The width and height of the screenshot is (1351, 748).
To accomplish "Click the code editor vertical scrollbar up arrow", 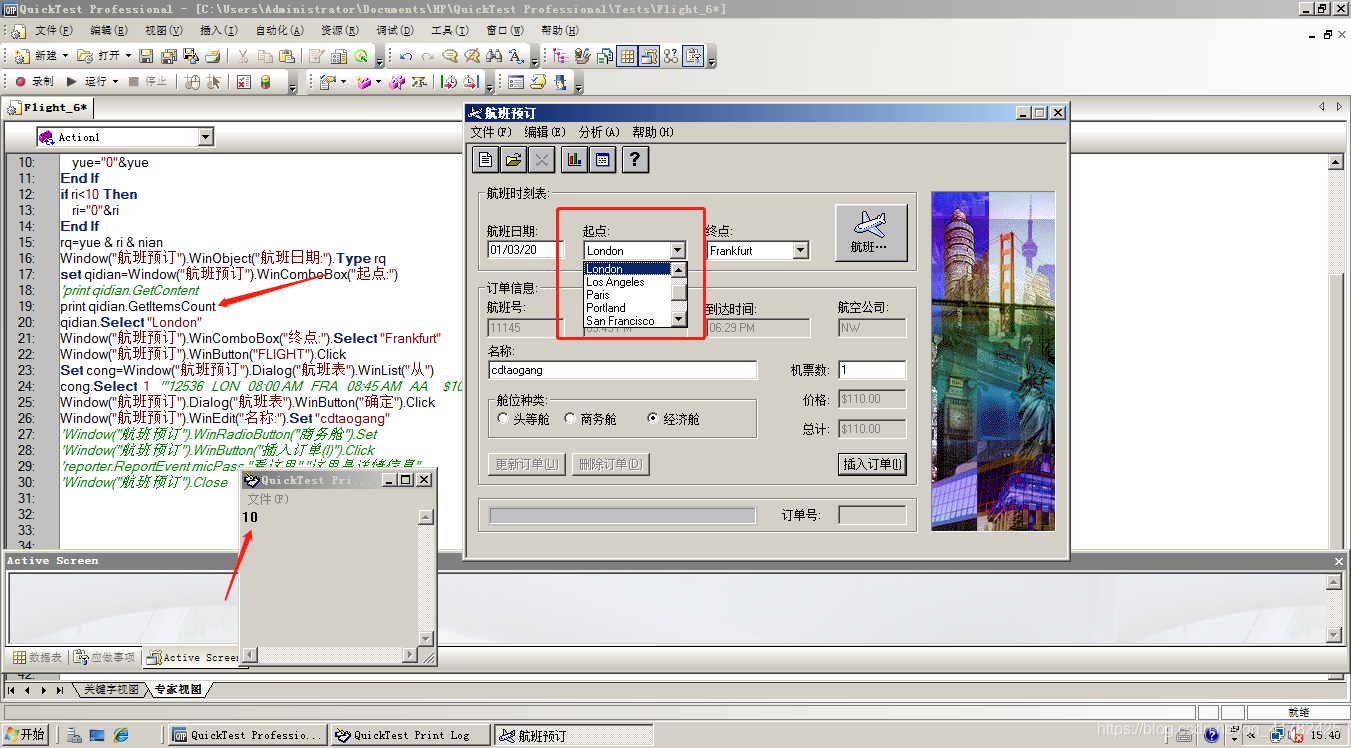I will click(1335, 162).
